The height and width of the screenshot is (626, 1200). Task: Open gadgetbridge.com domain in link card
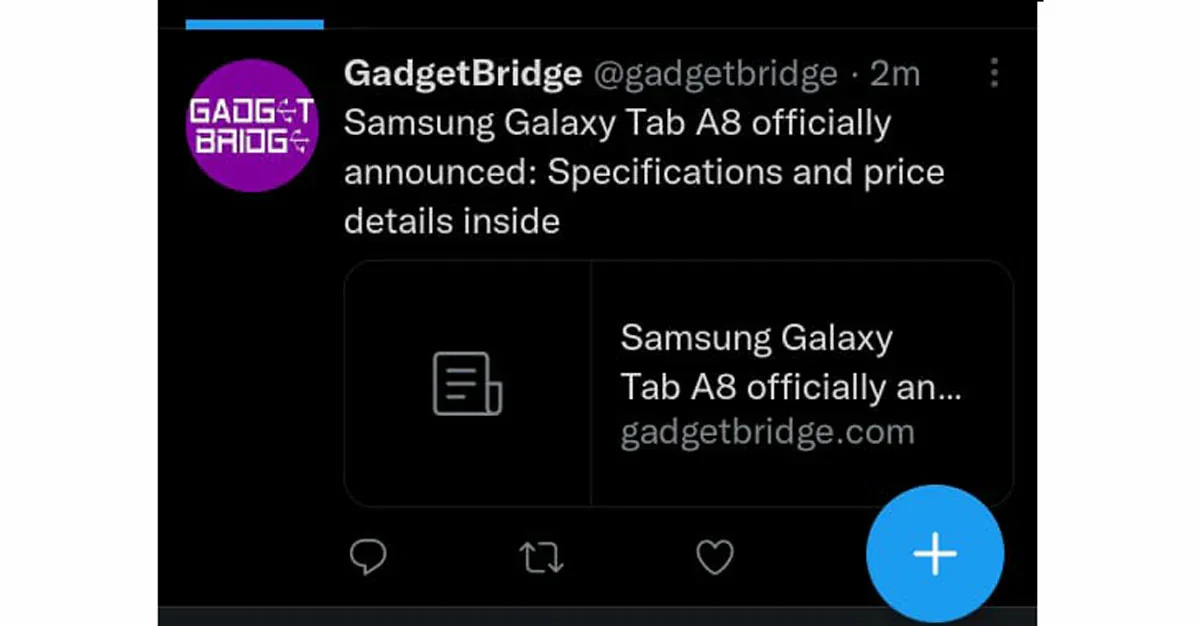(x=767, y=433)
